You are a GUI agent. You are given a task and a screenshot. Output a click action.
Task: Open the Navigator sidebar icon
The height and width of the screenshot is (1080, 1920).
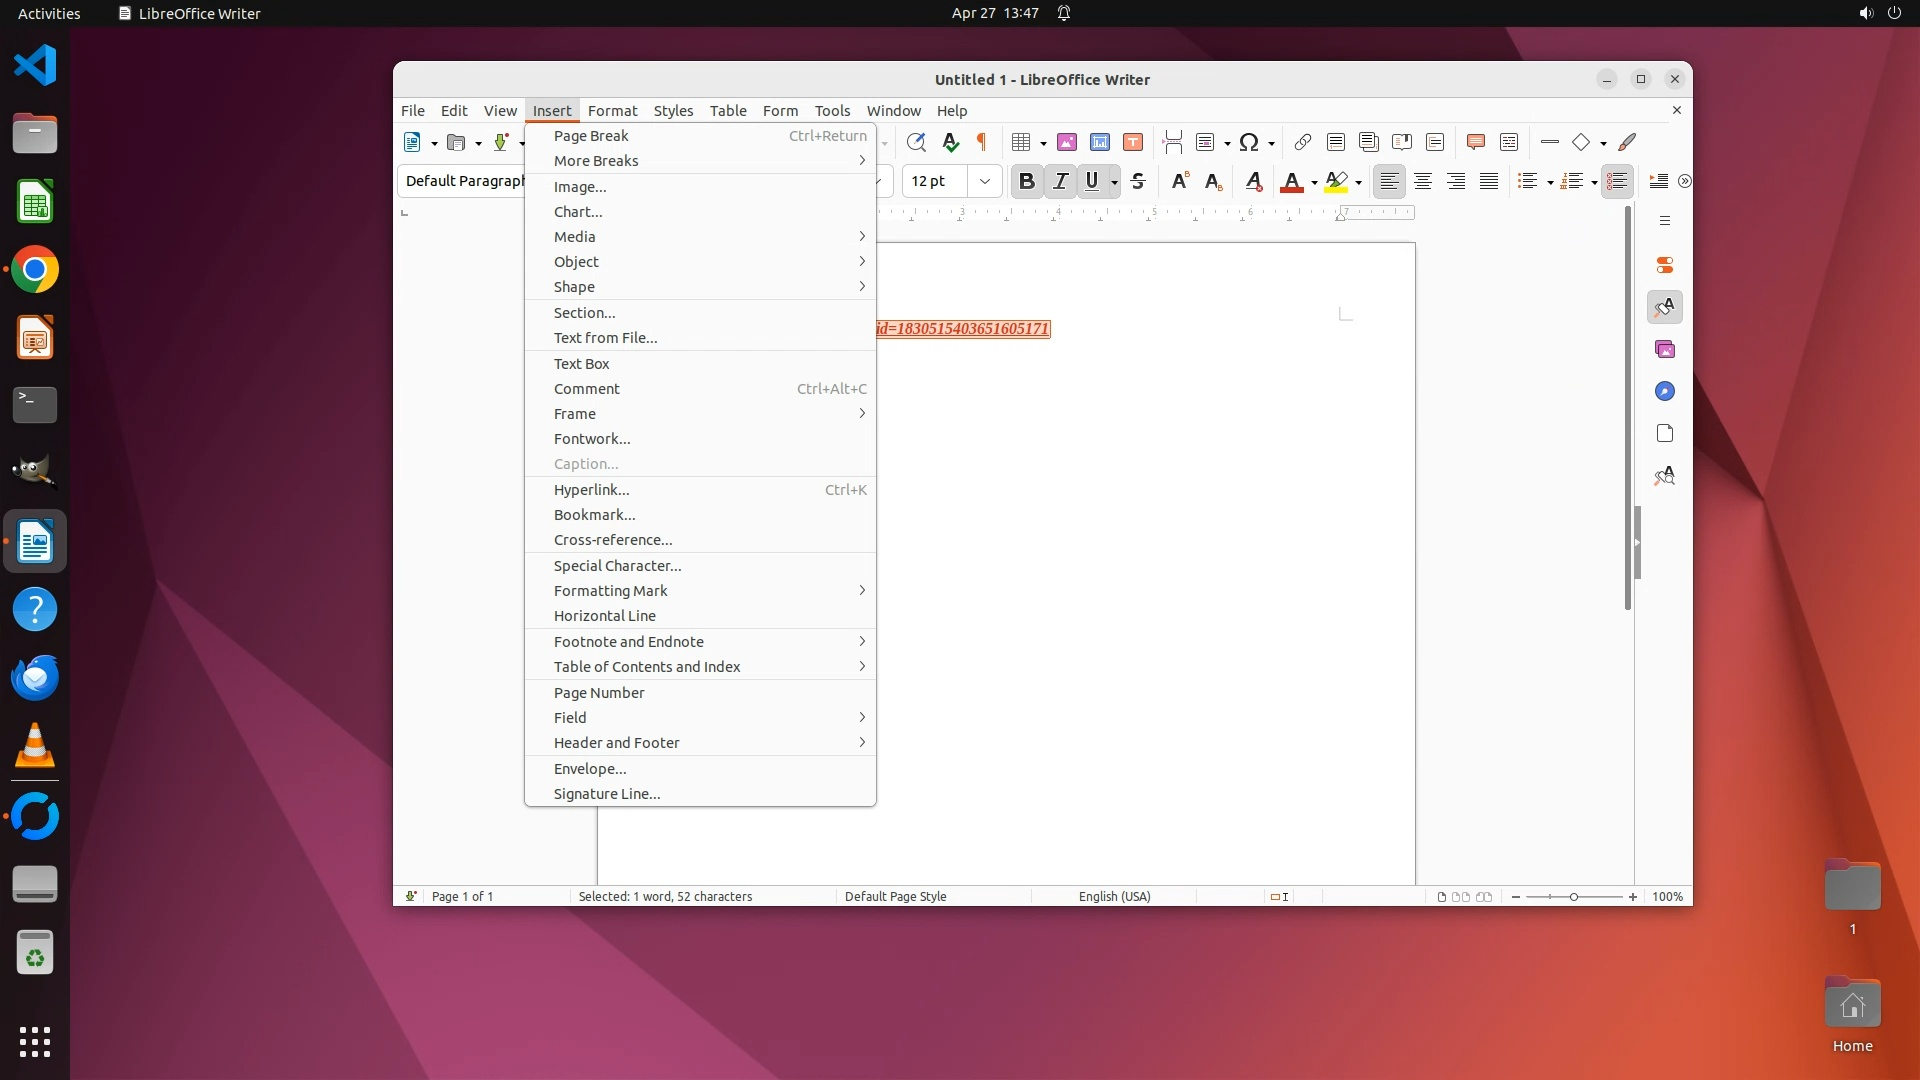[1665, 391]
